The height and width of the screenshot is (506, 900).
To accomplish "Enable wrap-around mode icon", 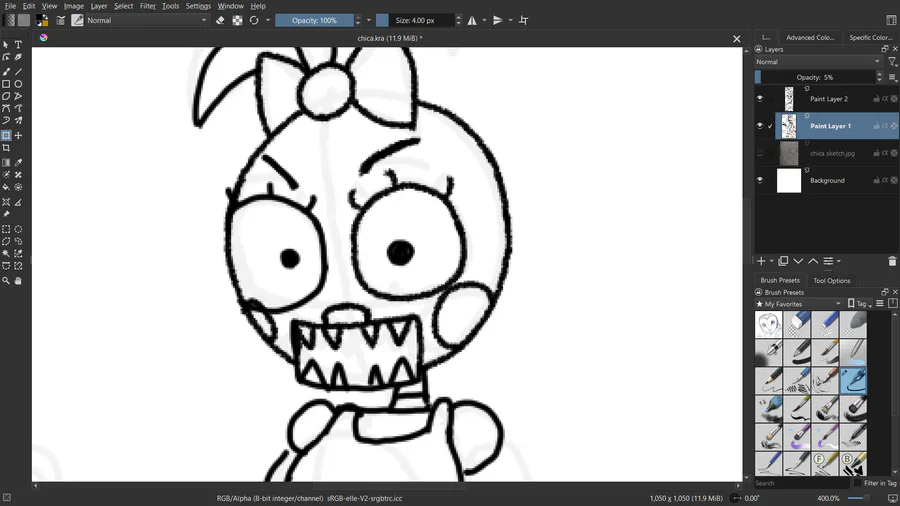I will (523, 20).
